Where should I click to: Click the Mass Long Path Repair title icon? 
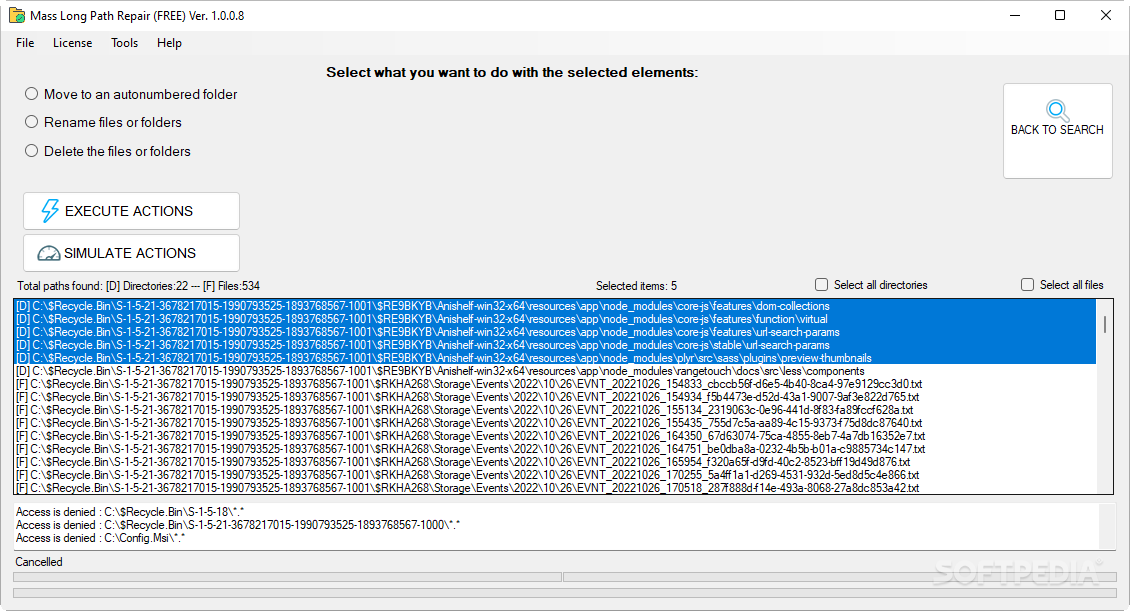17,15
